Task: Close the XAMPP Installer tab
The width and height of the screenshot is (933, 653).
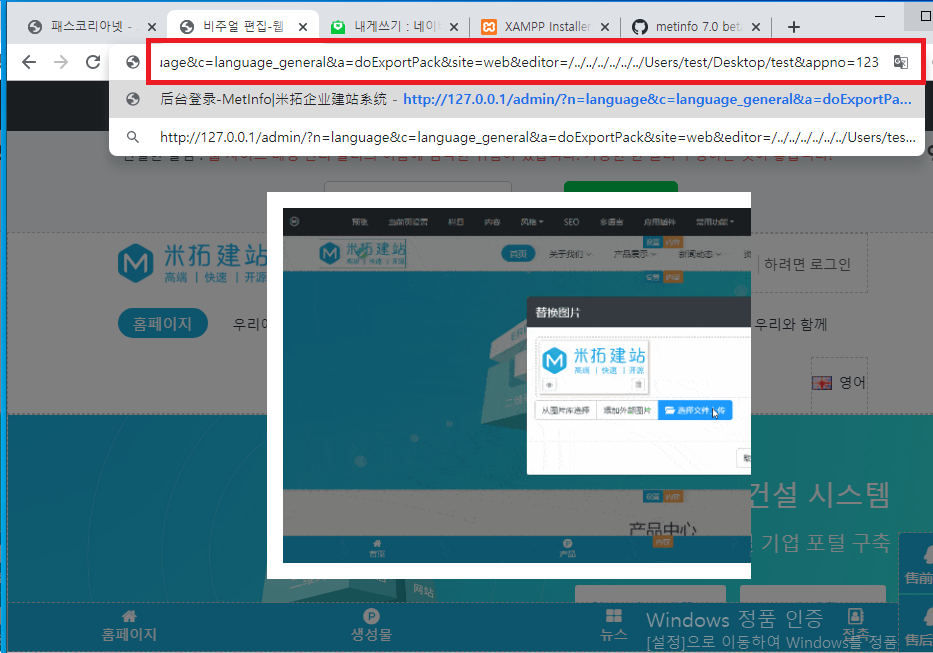Action: coord(605,27)
